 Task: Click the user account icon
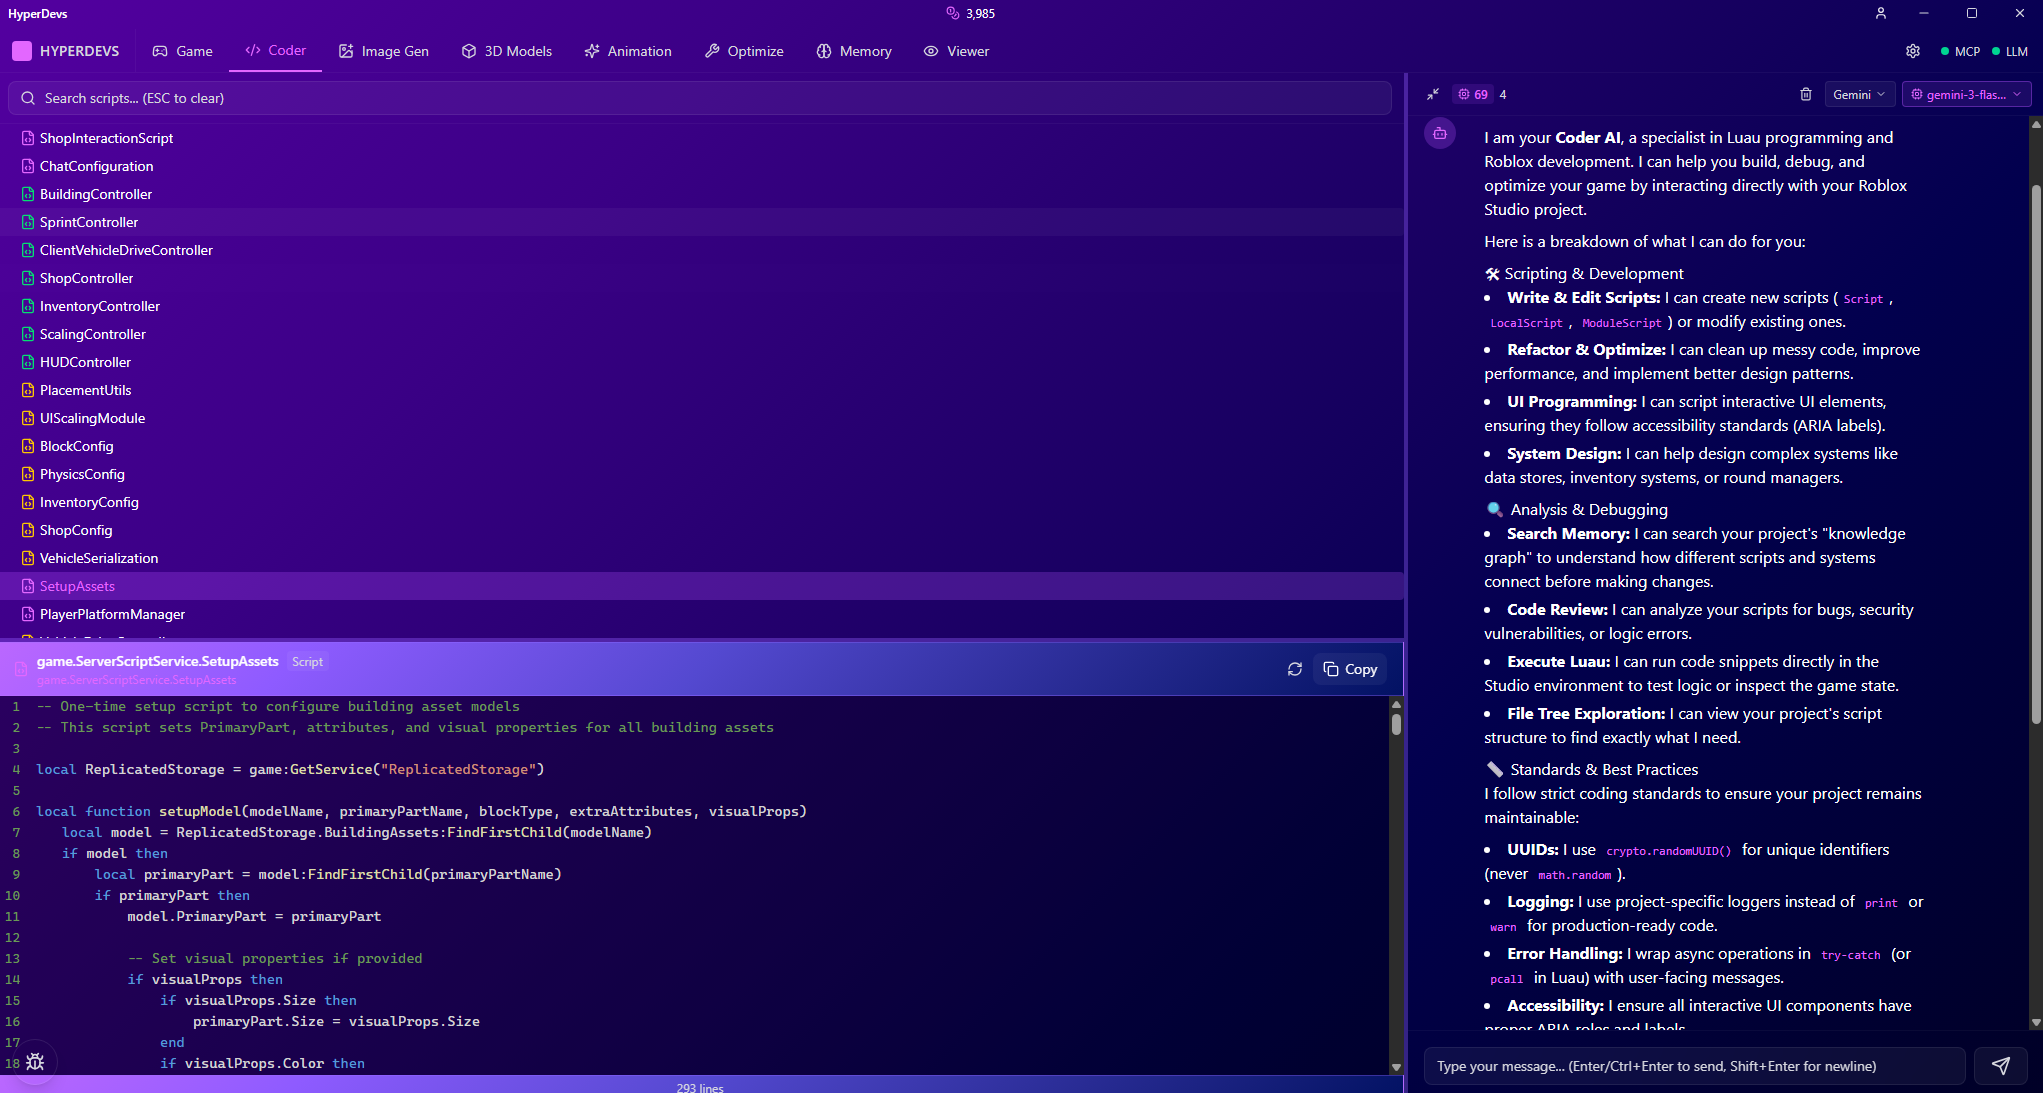1881,13
